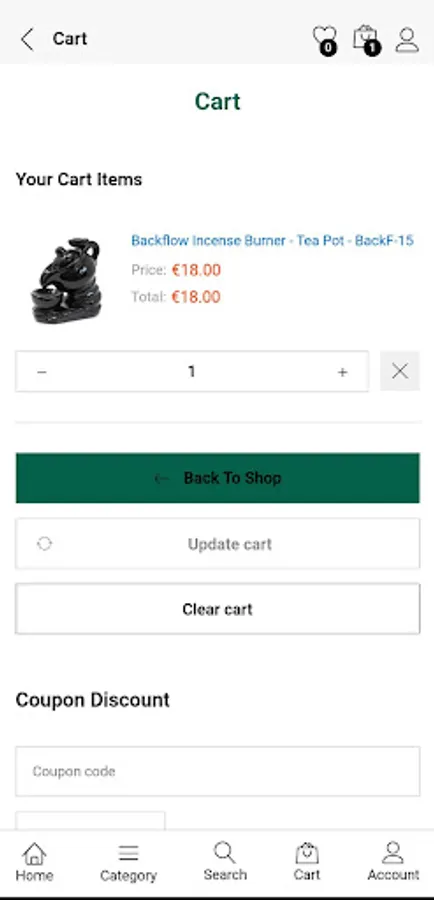The width and height of the screenshot is (434, 900).
Task: Decrease item quantity with minus button
Action: [41, 372]
